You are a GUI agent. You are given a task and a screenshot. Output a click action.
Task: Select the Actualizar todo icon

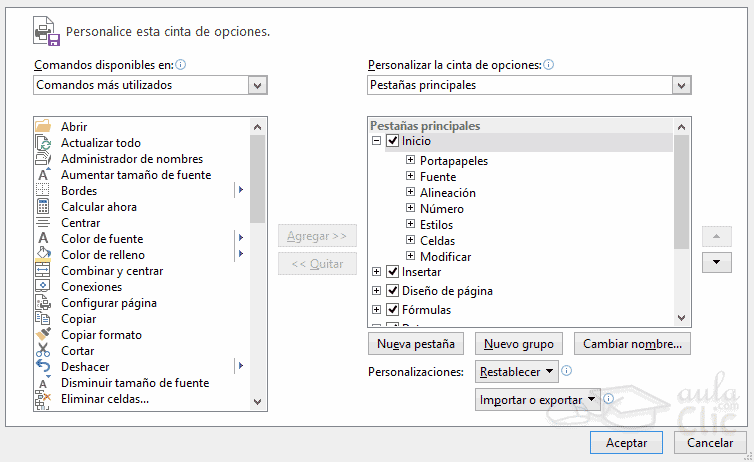tap(43, 143)
